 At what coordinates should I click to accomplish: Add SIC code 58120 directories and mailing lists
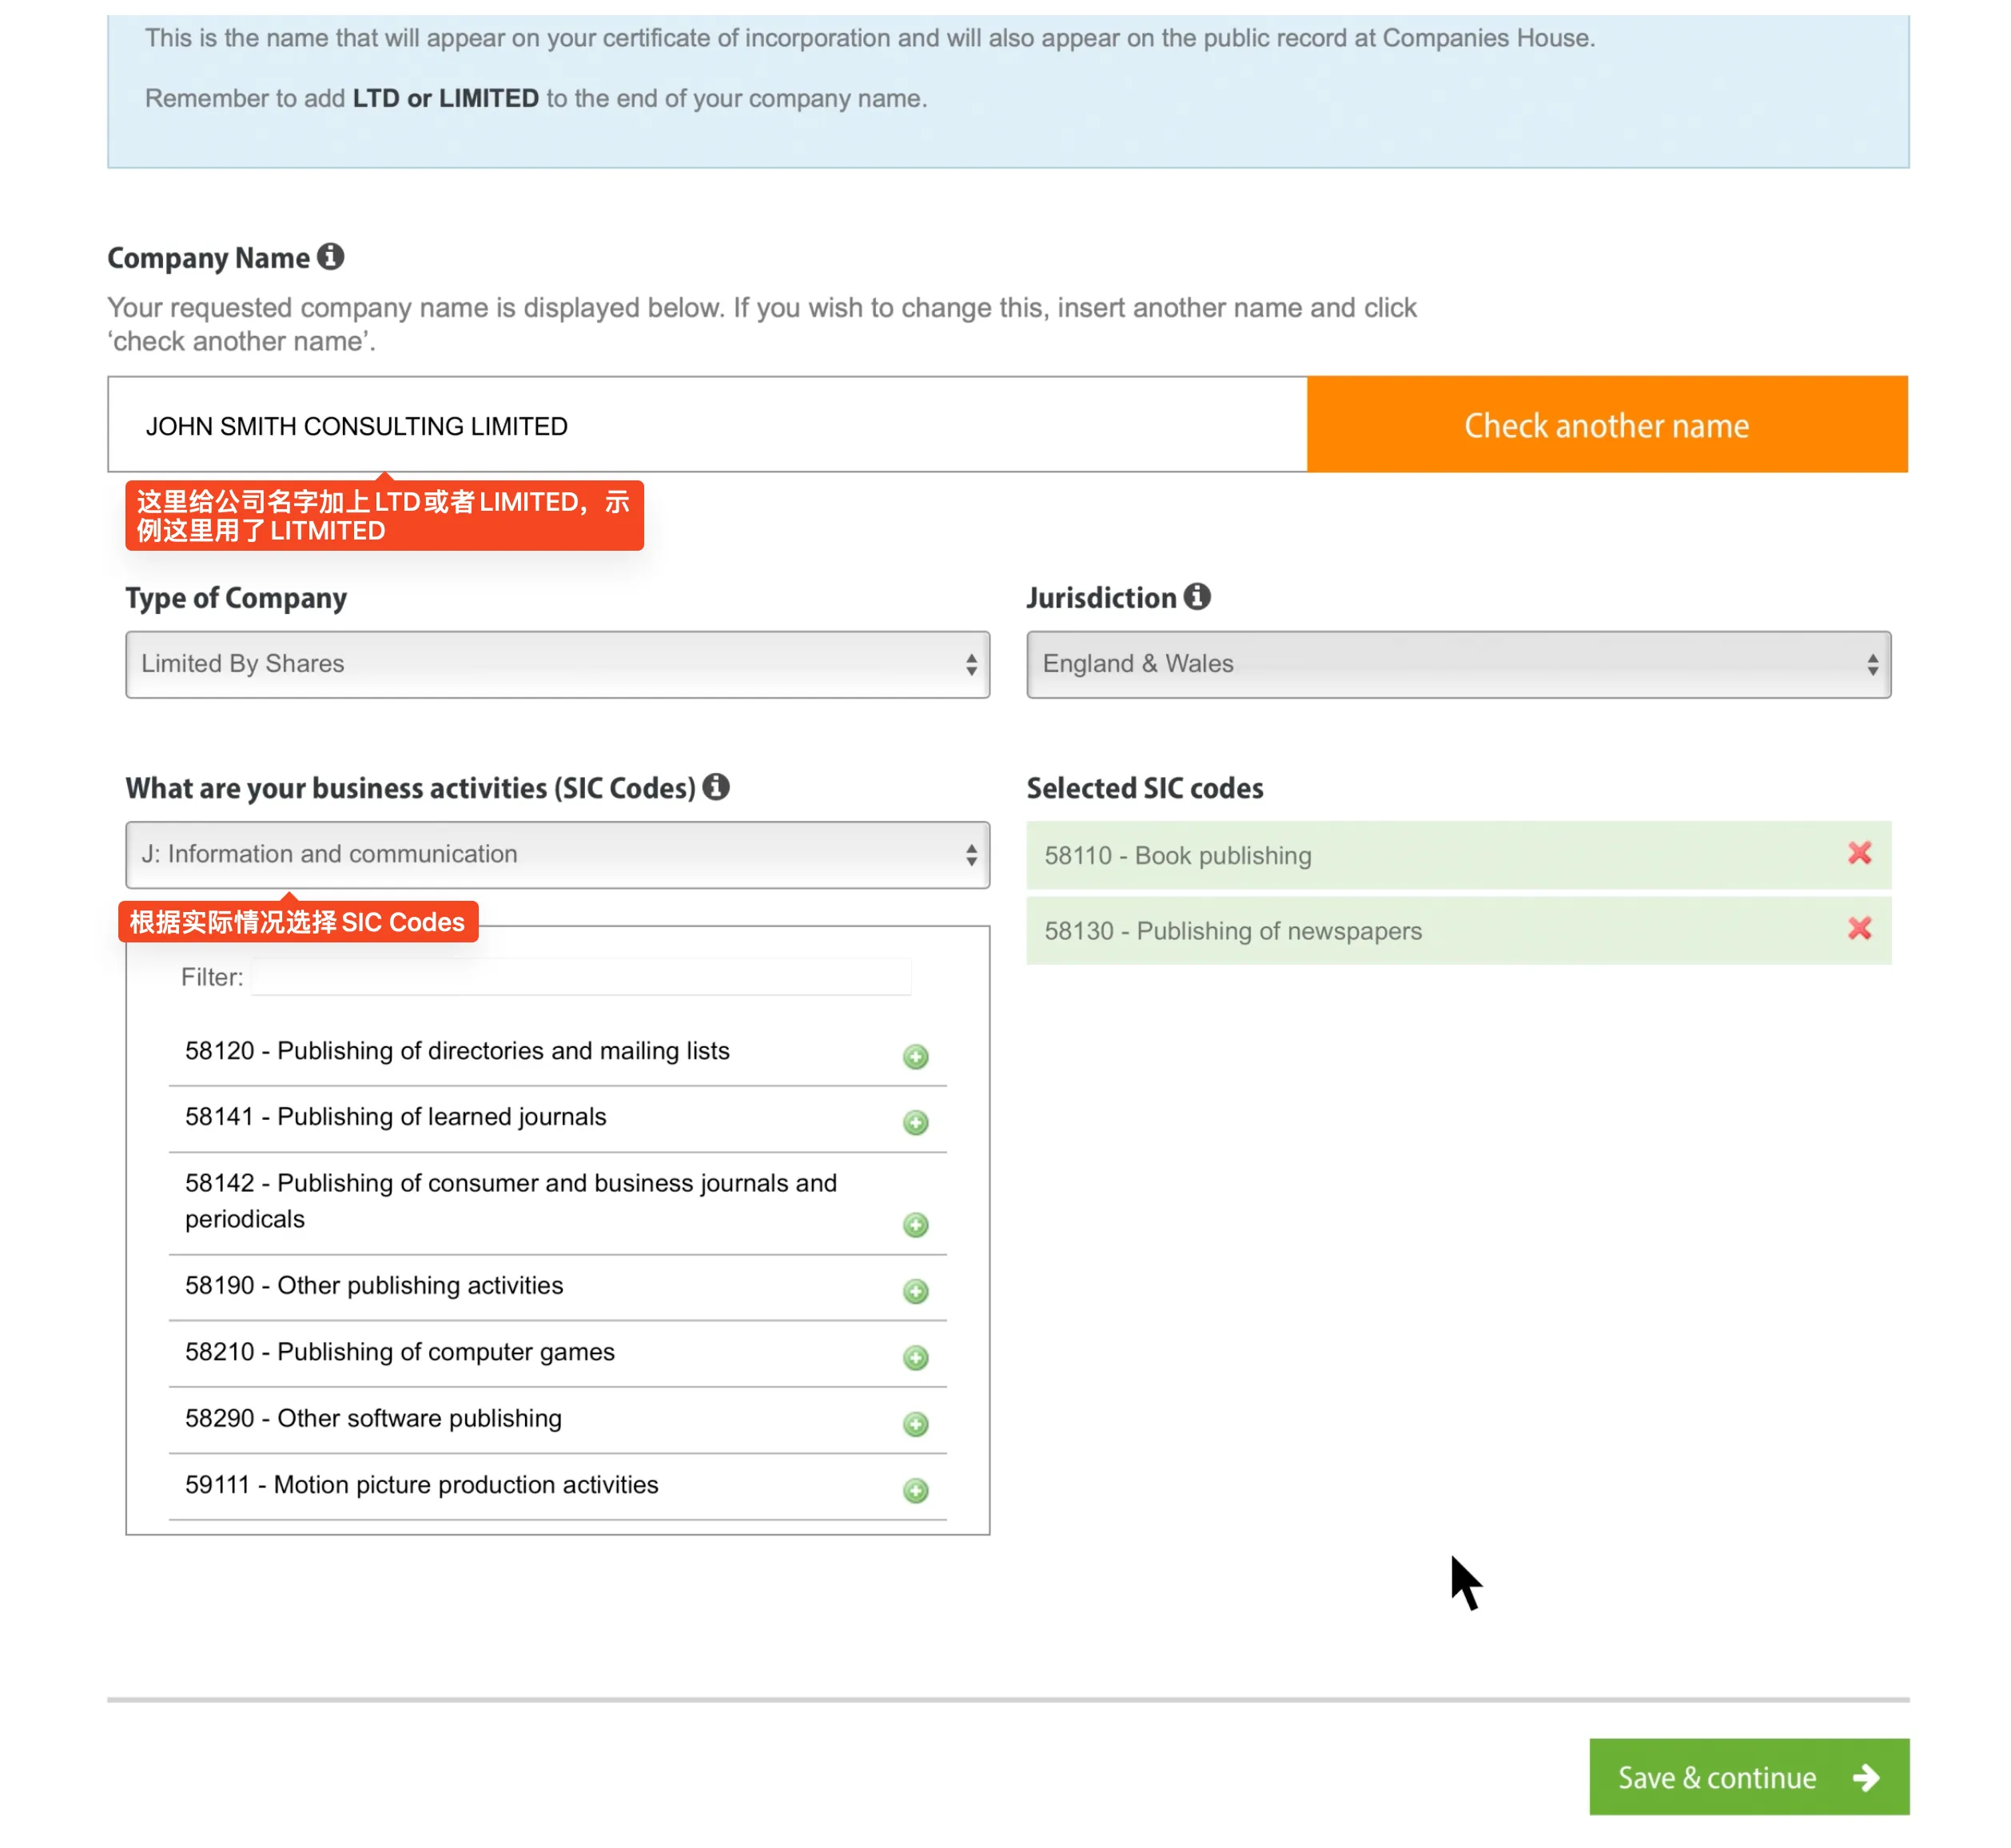pos(915,1057)
